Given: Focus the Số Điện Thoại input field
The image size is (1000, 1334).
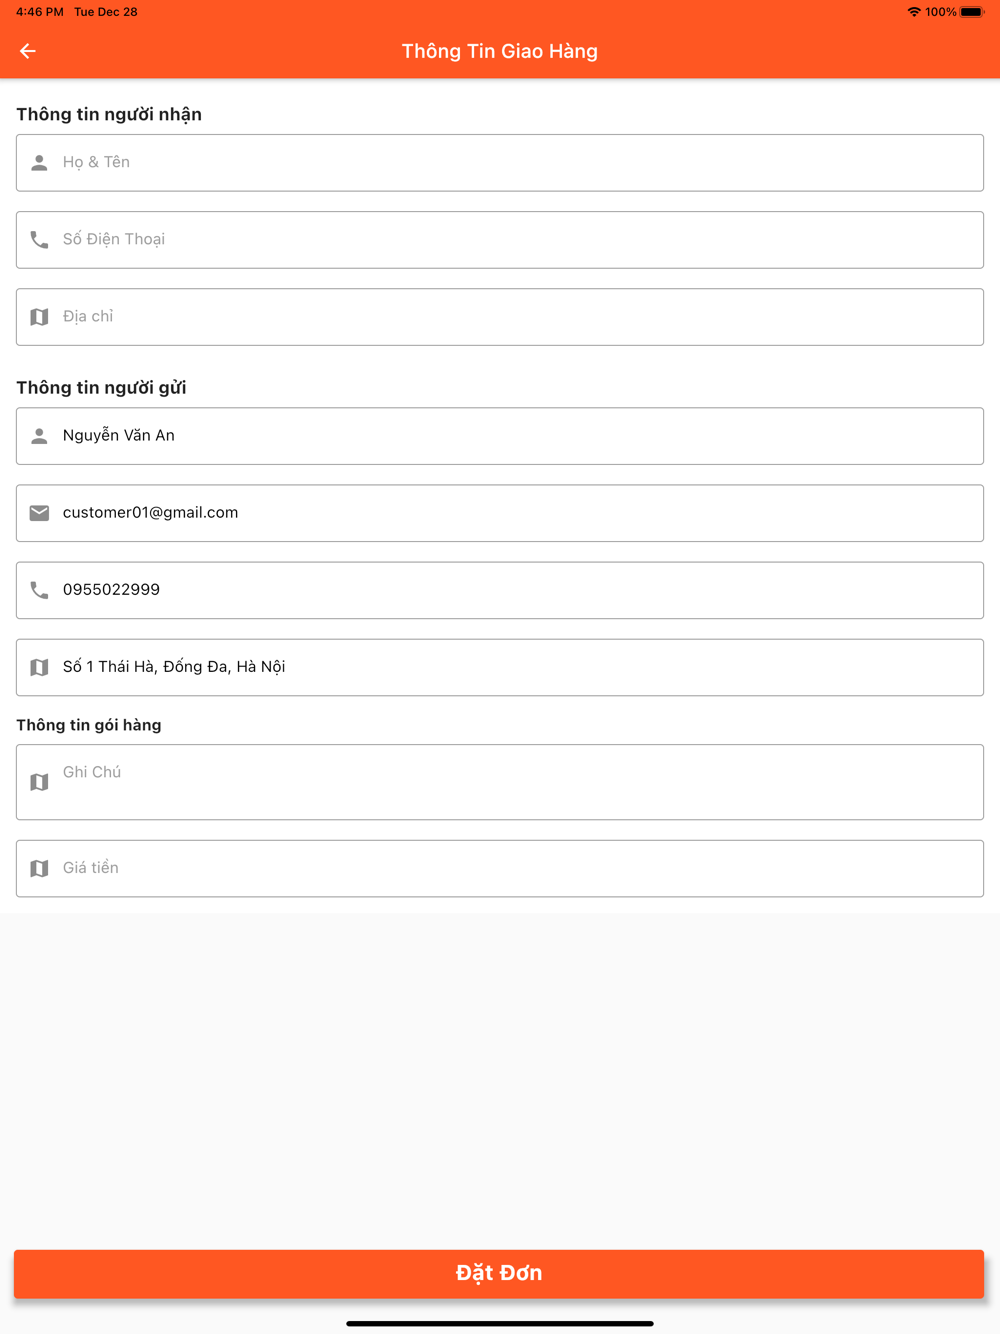Looking at the screenshot, I should (500, 240).
